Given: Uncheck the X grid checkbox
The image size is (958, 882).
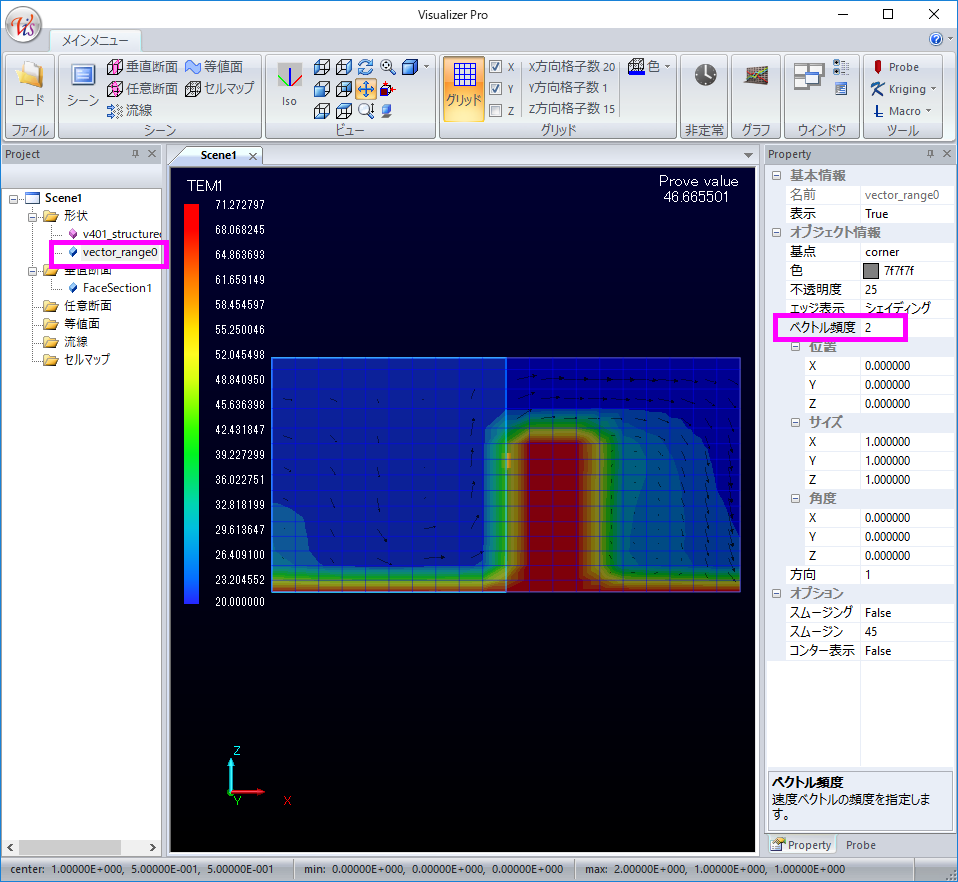Looking at the screenshot, I should pos(496,67).
